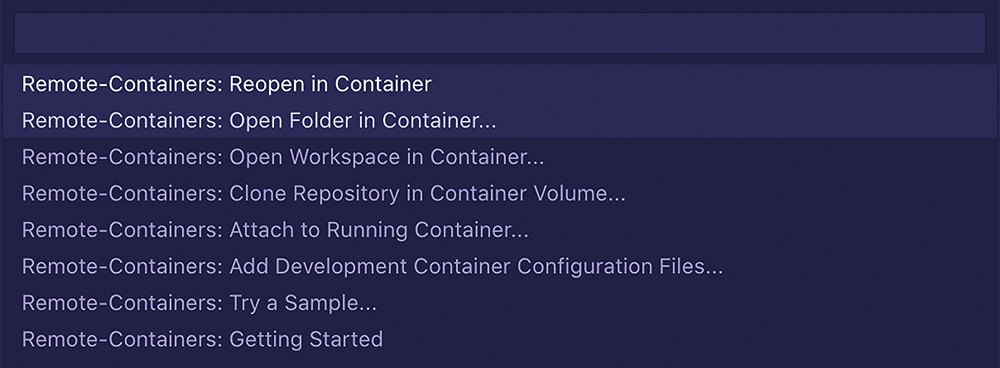1000x368 pixels.
Task: Pick Attach to Running Container command
Action: coord(500,230)
